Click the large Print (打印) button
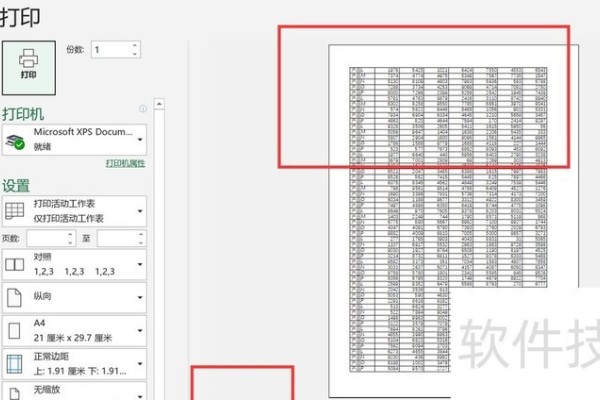 tap(29, 68)
